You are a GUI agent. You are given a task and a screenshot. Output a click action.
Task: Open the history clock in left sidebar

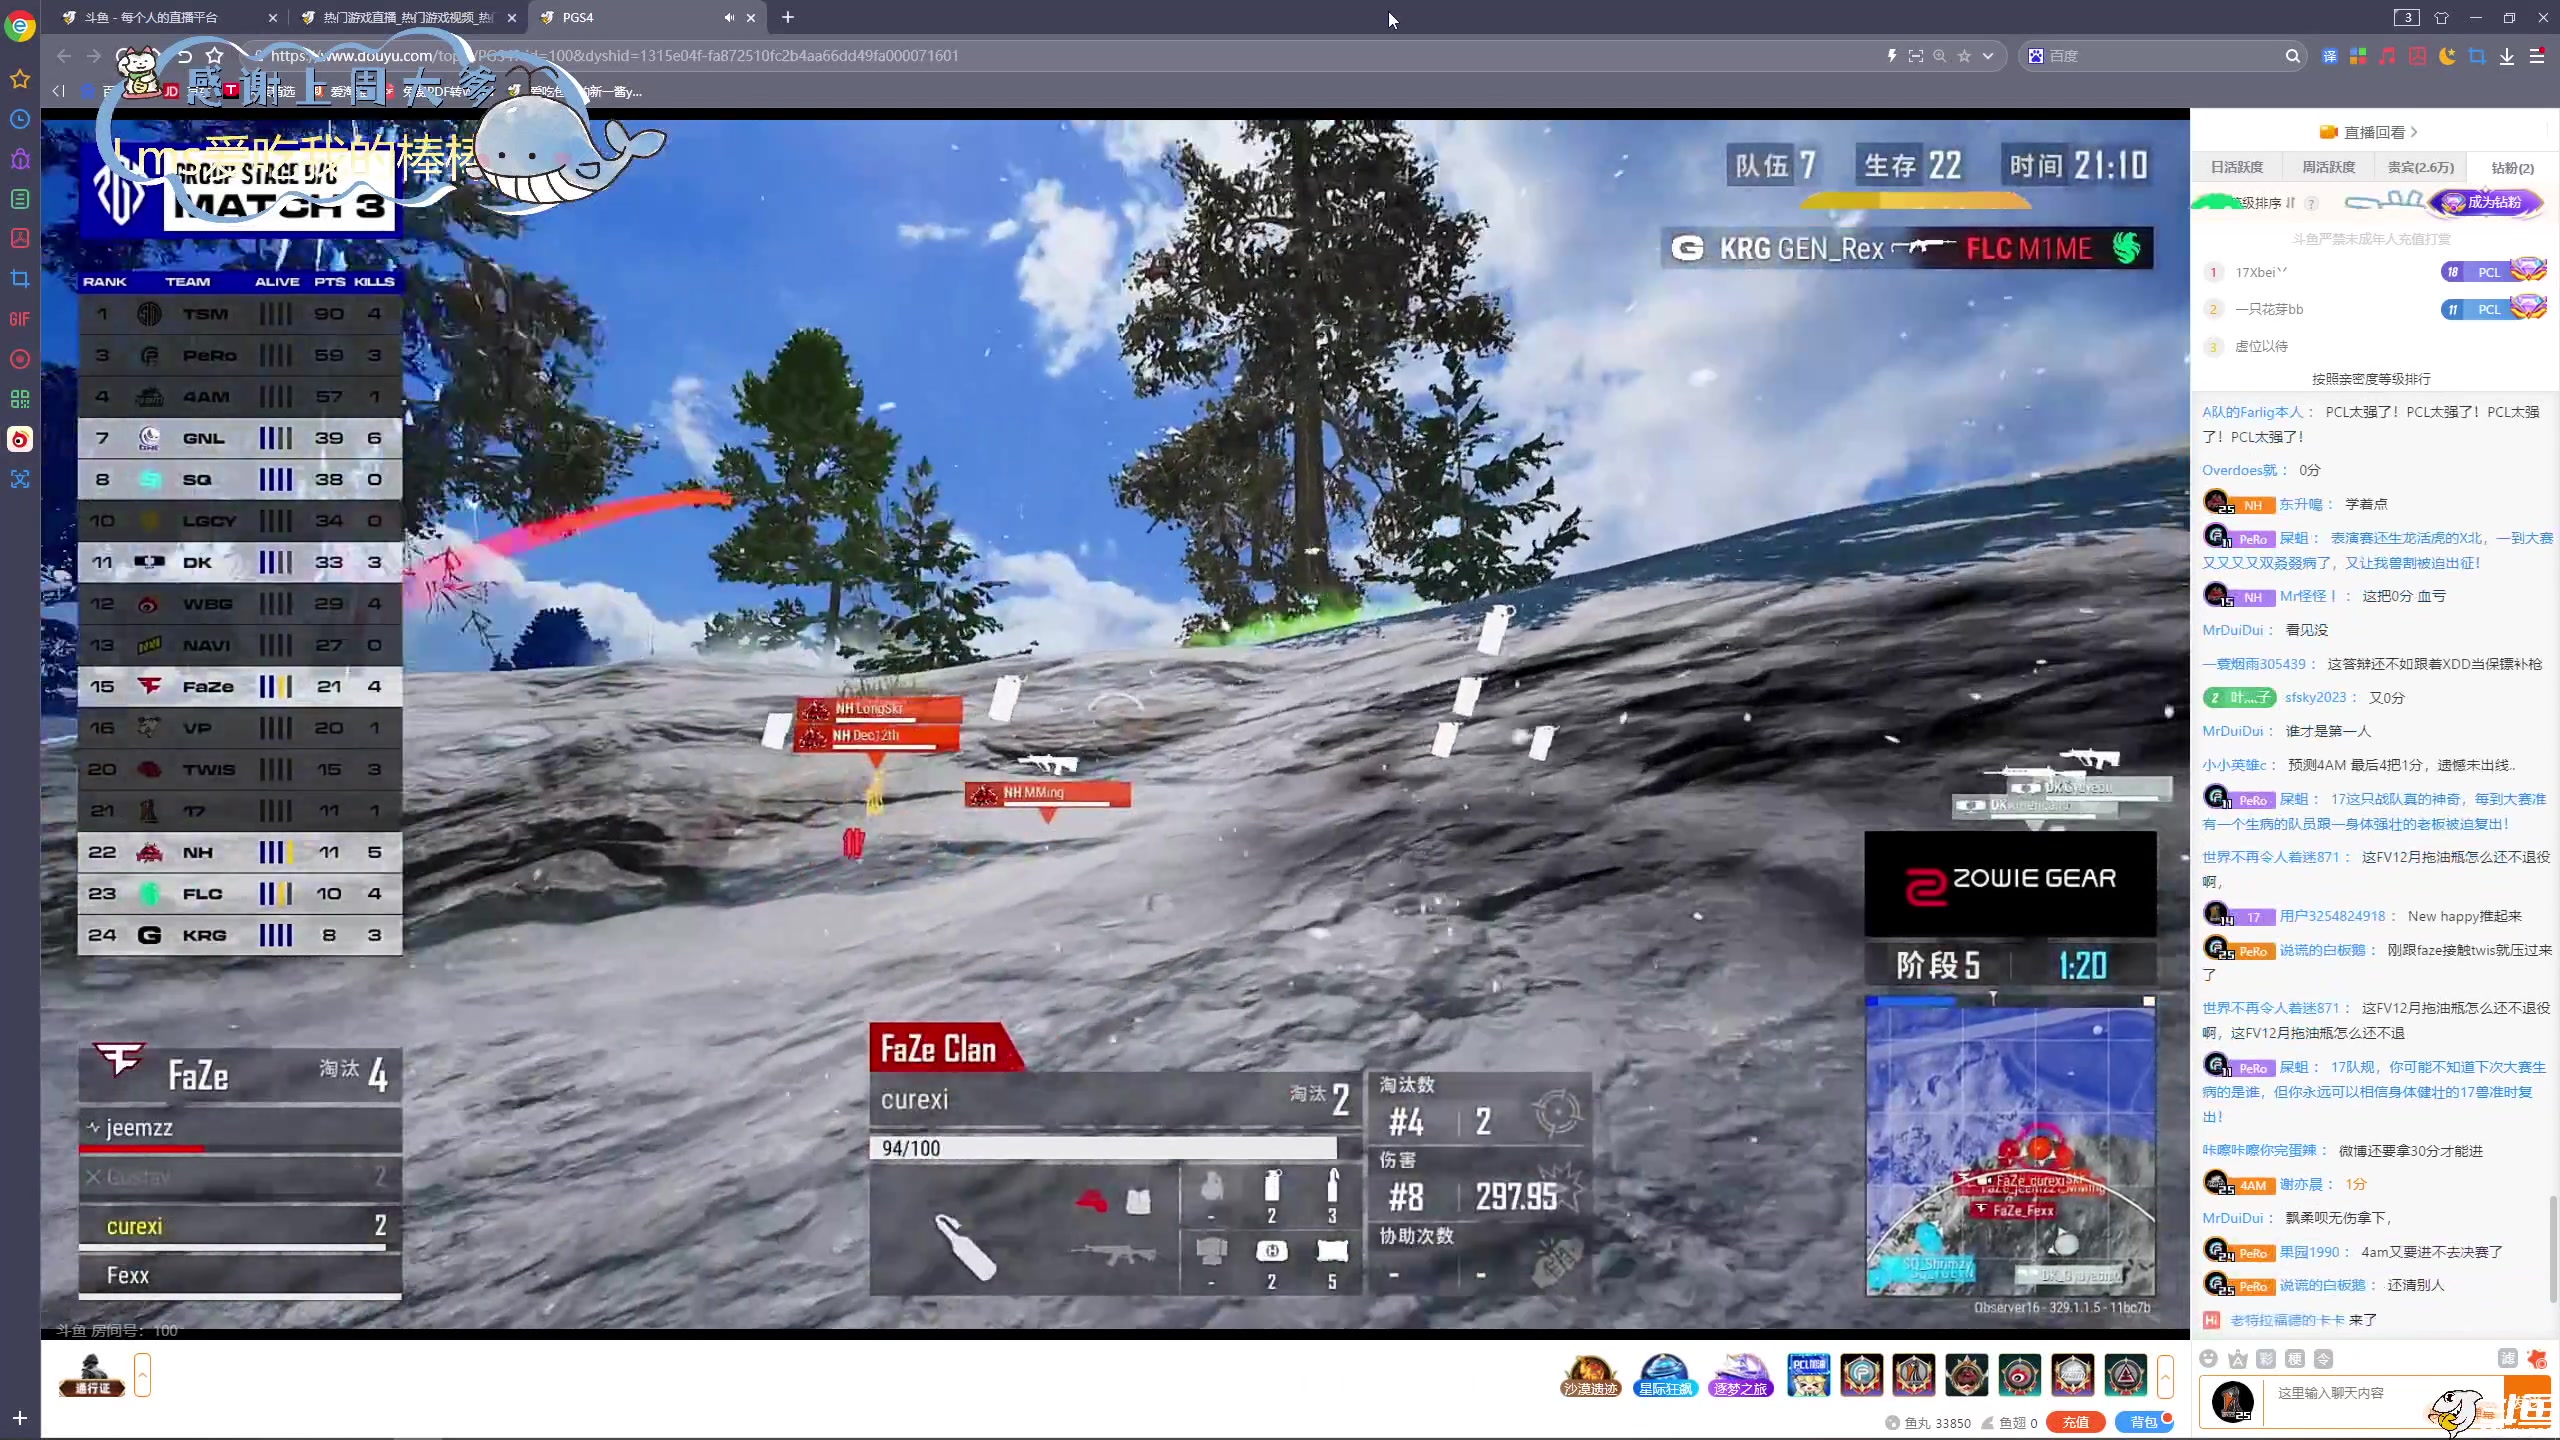pyautogui.click(x=20, y=119)
